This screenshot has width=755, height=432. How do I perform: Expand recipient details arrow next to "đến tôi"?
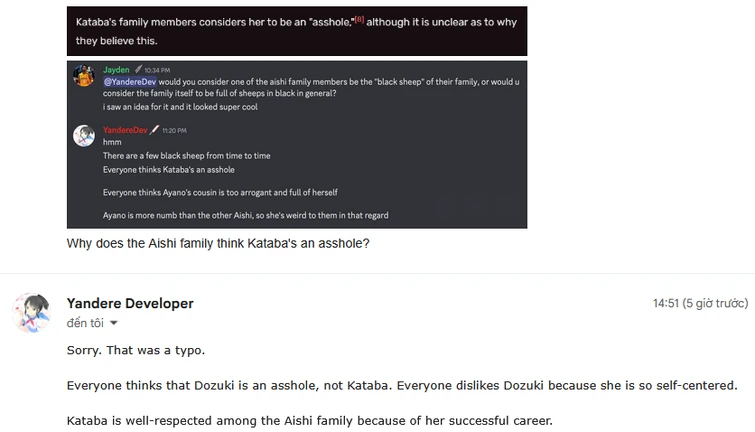(113, 323)
